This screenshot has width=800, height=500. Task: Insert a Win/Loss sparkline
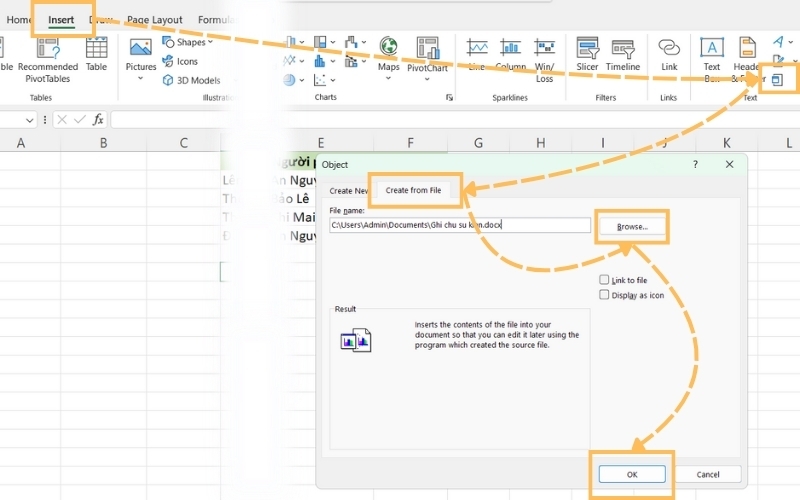(544, 60)
